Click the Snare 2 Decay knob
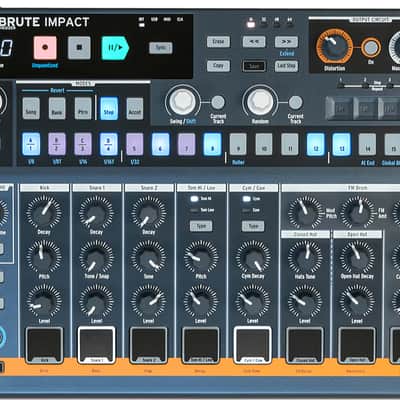Viewport: 400px width, 400px height. tap(149, 212)
